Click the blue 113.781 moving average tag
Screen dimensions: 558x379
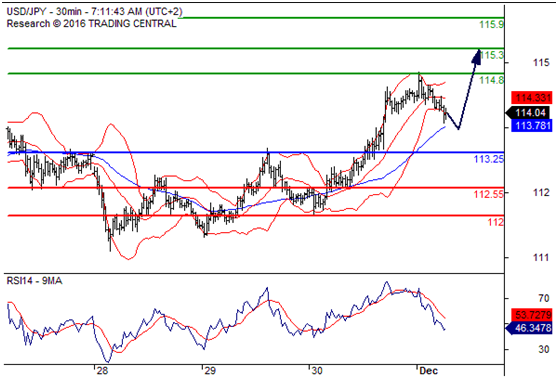point(531,126)
